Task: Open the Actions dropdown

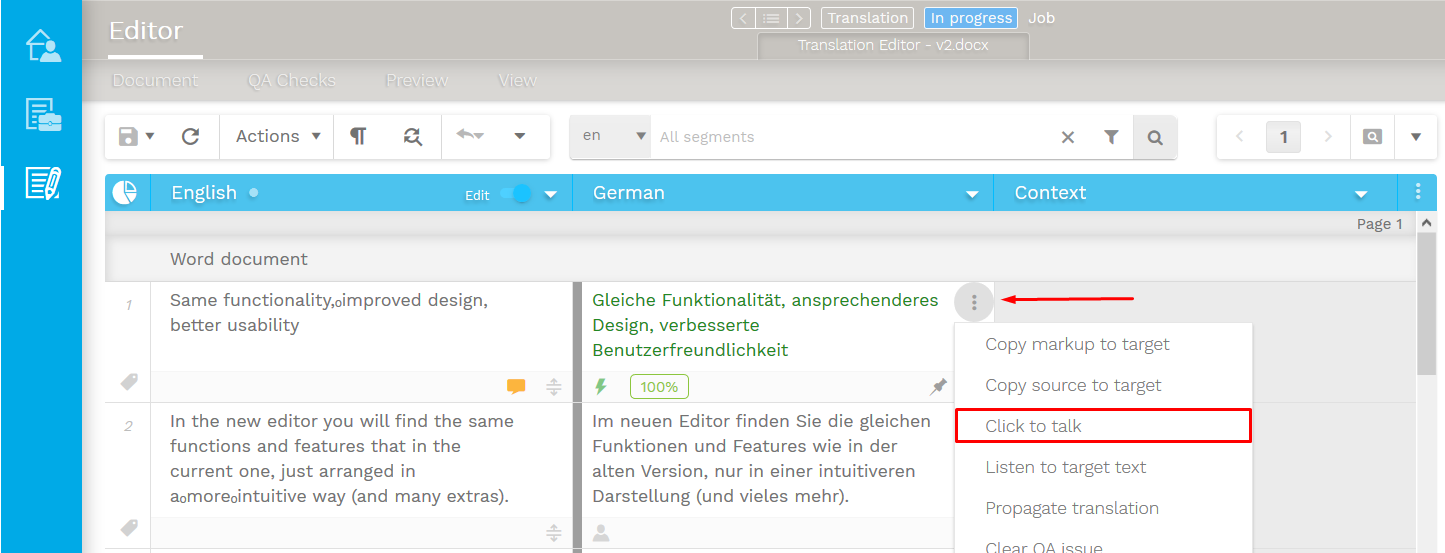Action: tap(277, 137)
